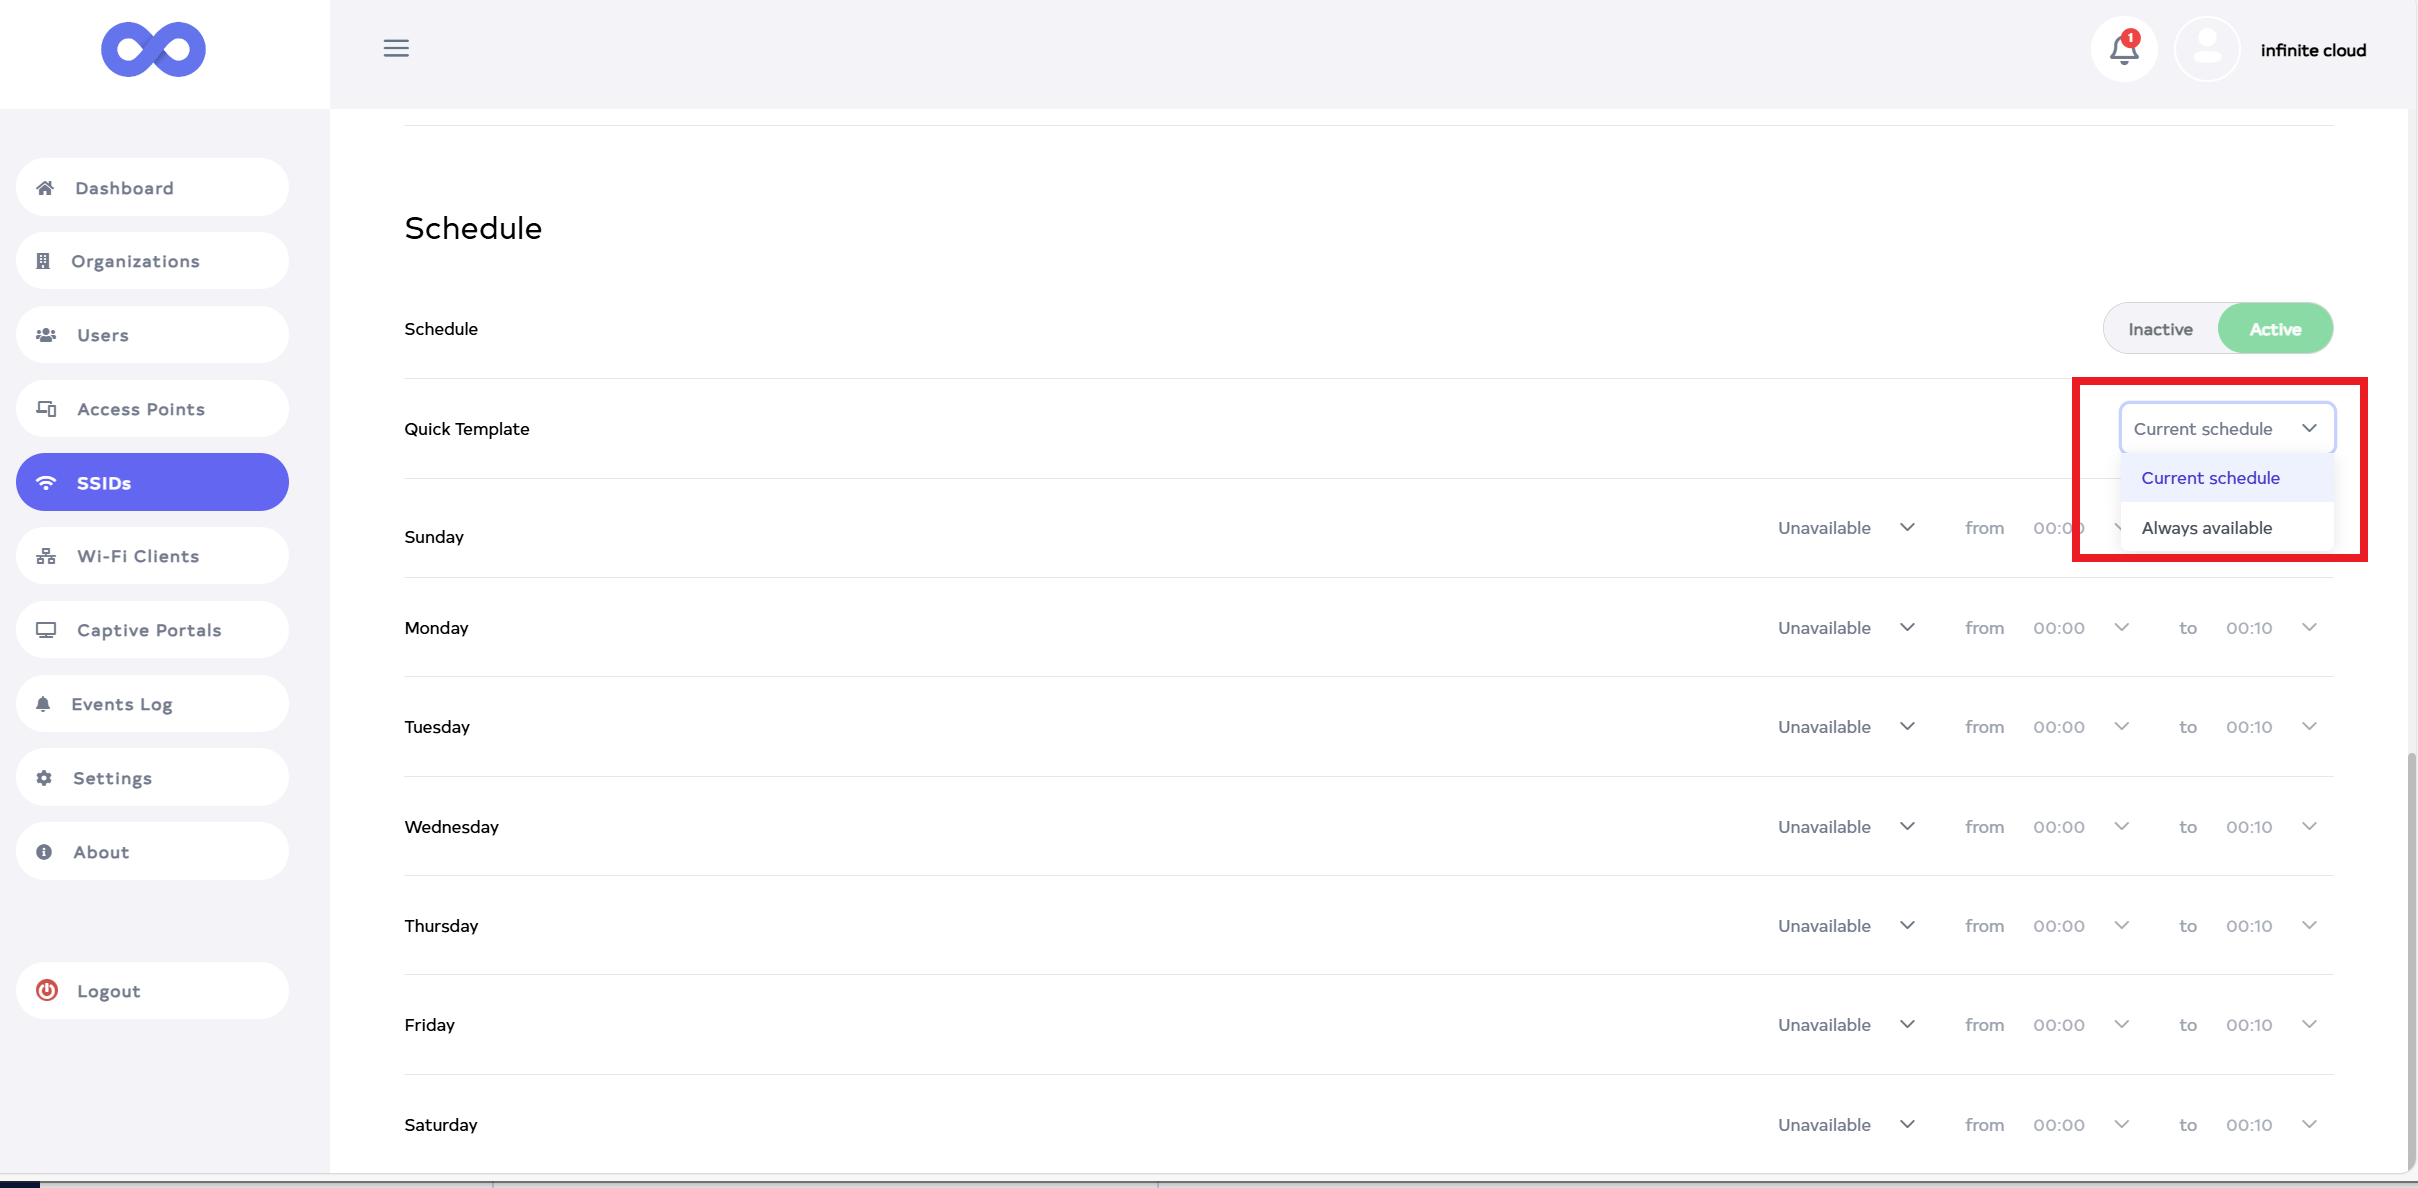Choose Always available template option
Viewport: 2418px width, 1188px height.
pos(2206,528)
